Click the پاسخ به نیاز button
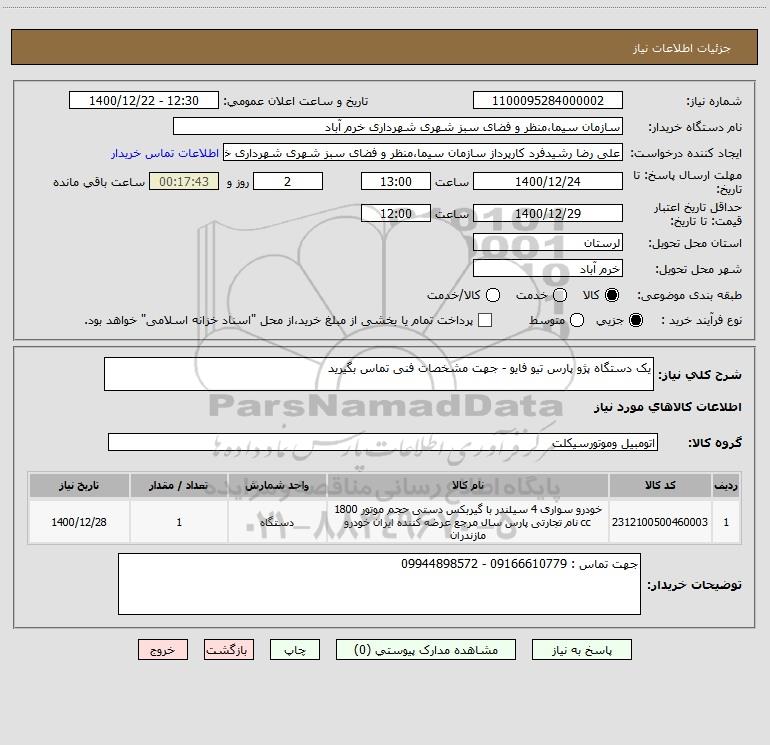 tap(581, 649)
